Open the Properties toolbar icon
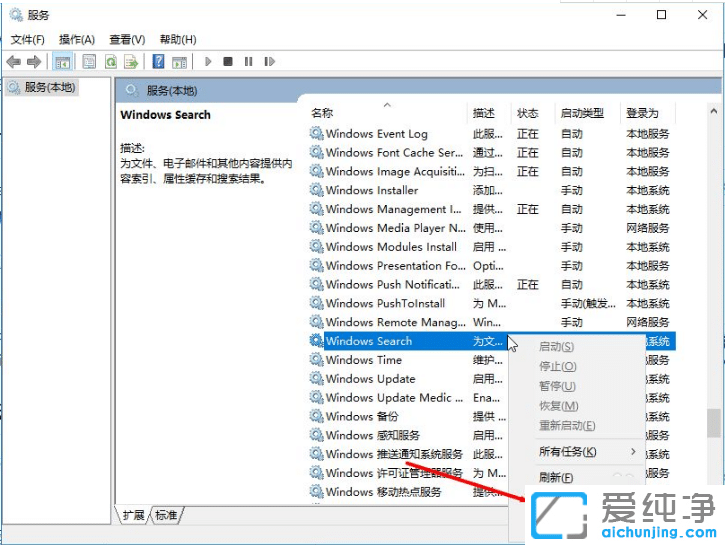Screen dimensions: 725x545 89,61
